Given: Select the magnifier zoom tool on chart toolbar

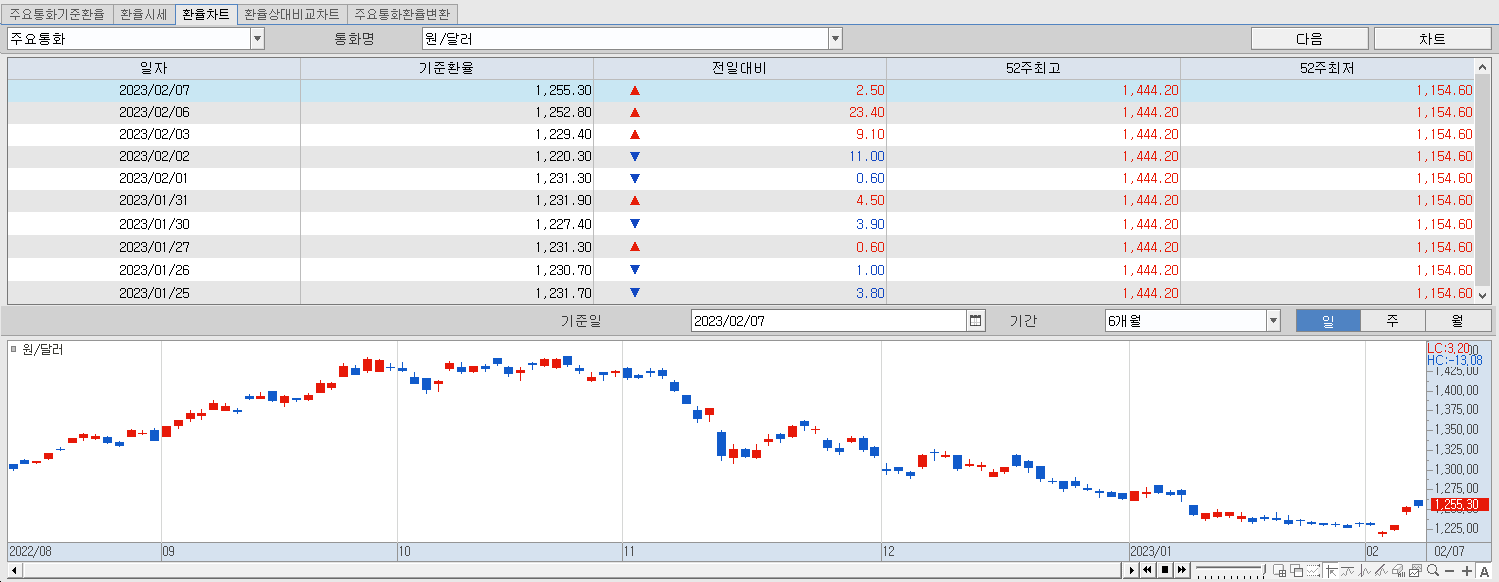Looking at the screenshot, I should pyautogui.click(x=1433, y=571).
